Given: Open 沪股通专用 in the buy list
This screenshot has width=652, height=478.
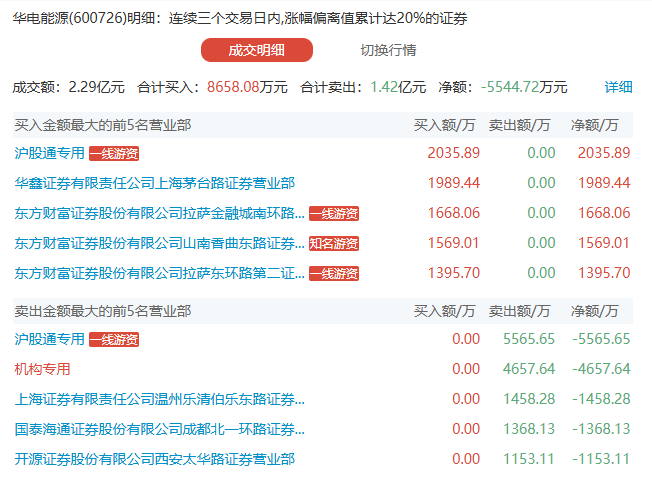Looking at the screenshot, I should (49, 153).
